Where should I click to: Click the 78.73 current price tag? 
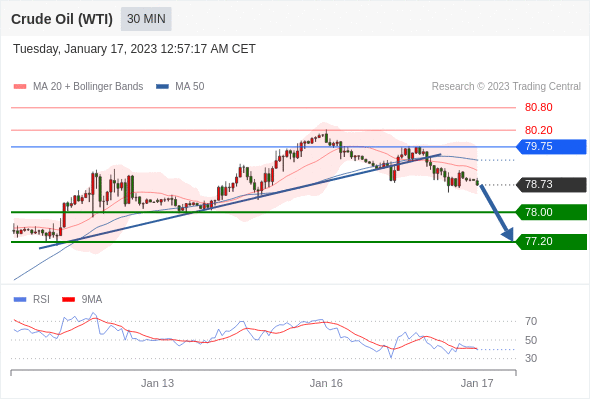tap(551, 184)
